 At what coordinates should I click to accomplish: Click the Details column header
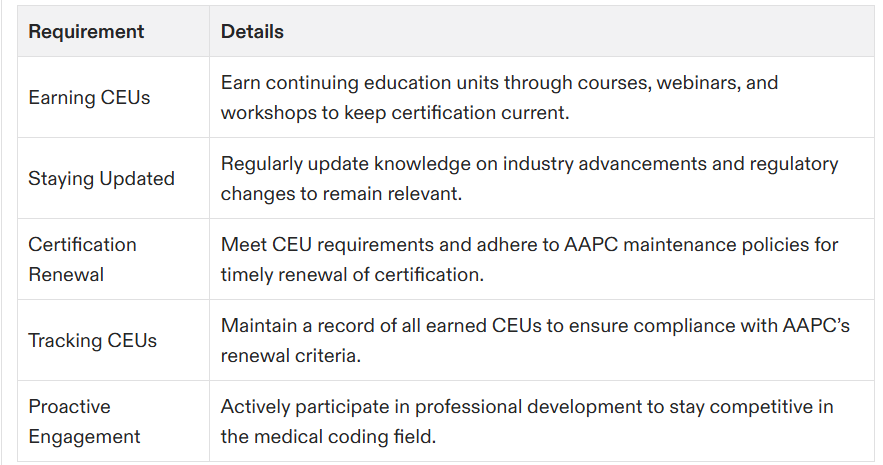coord(542,32)
